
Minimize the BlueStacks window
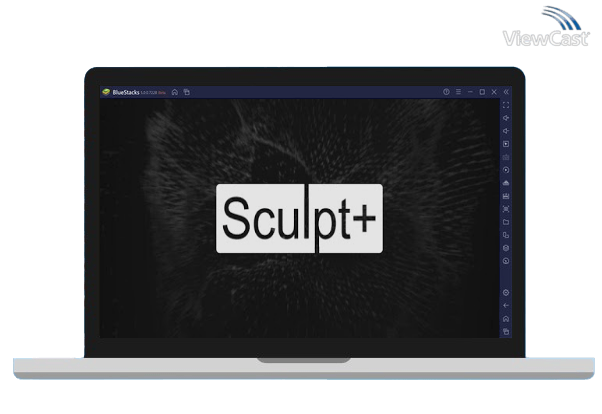(x=470, y=92)
